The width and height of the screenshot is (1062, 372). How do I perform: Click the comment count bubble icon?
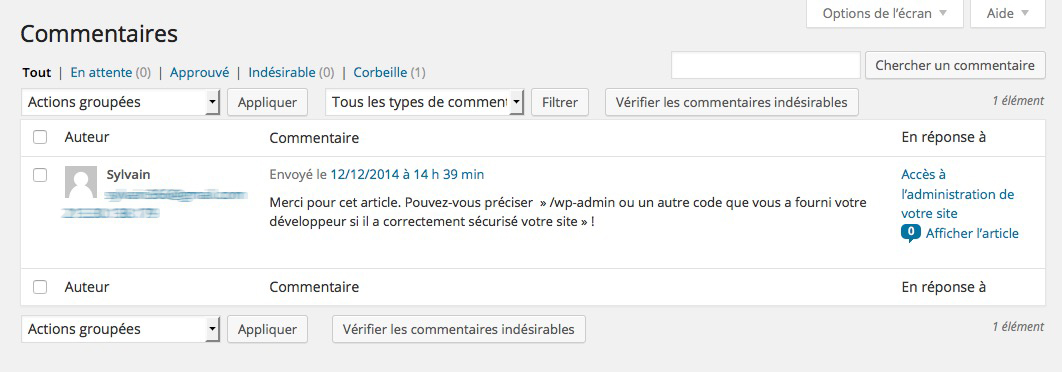coord(911,233)
